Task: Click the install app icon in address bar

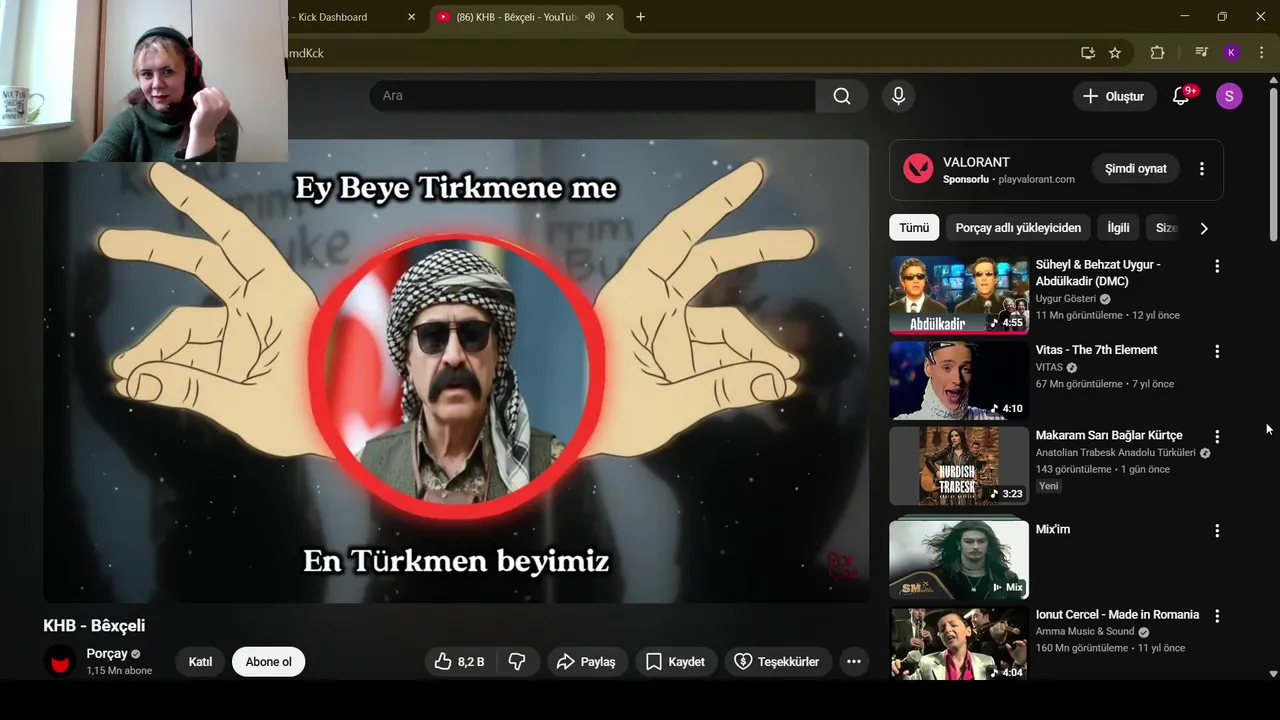Action: (x=1088, y=53)
